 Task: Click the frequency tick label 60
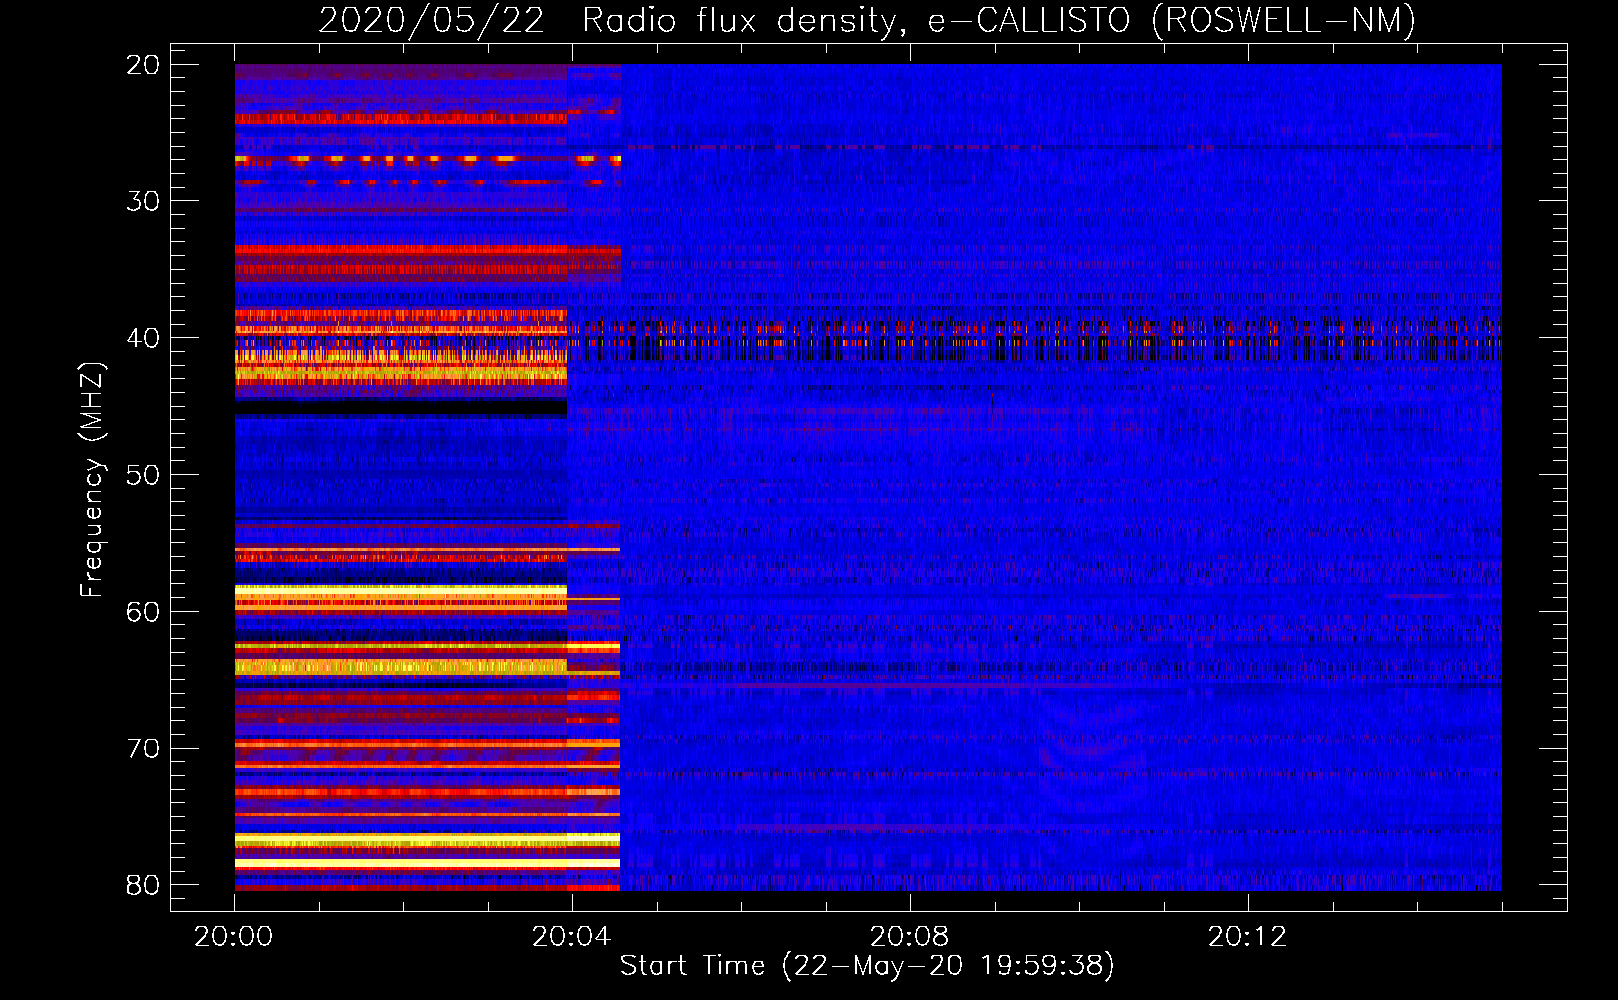coord(143,612)
